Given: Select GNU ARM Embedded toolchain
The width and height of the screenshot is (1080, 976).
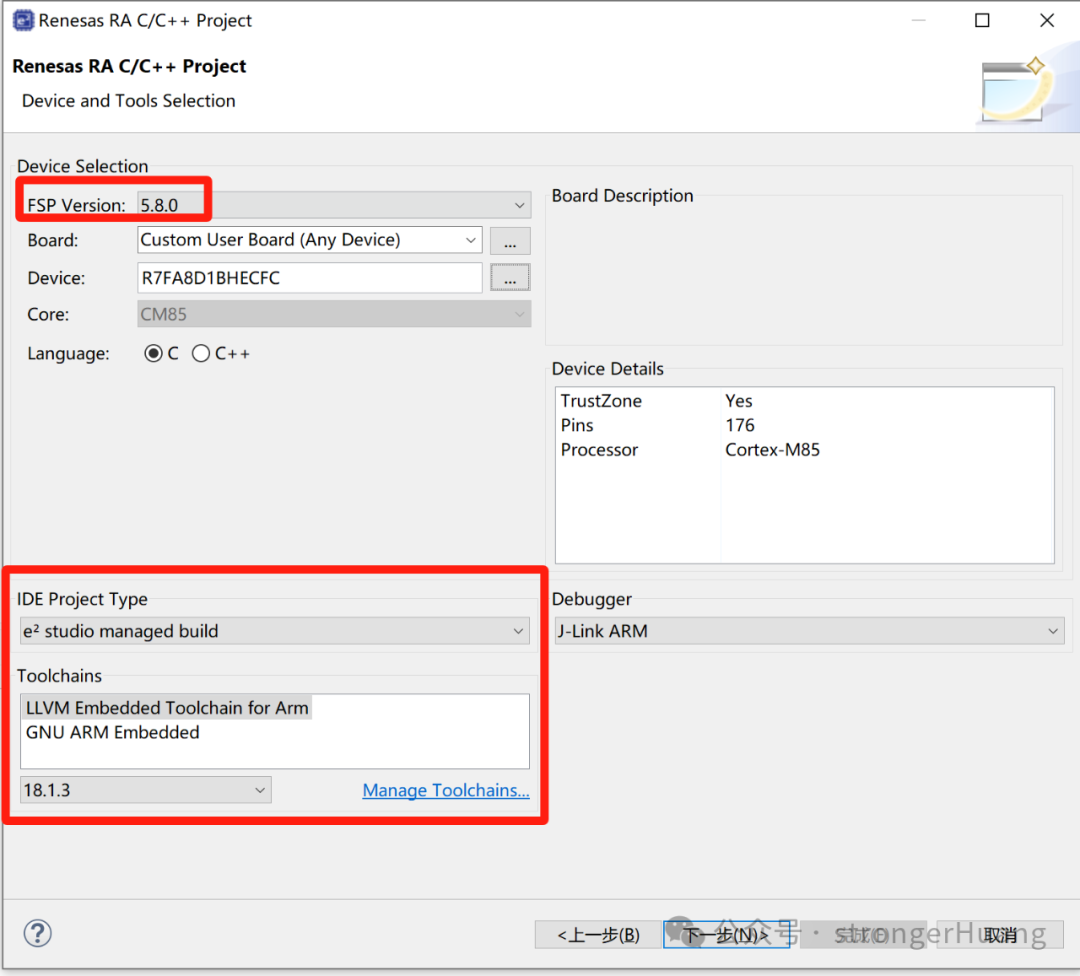Looking at the screenshot, I should coord(113,733).
